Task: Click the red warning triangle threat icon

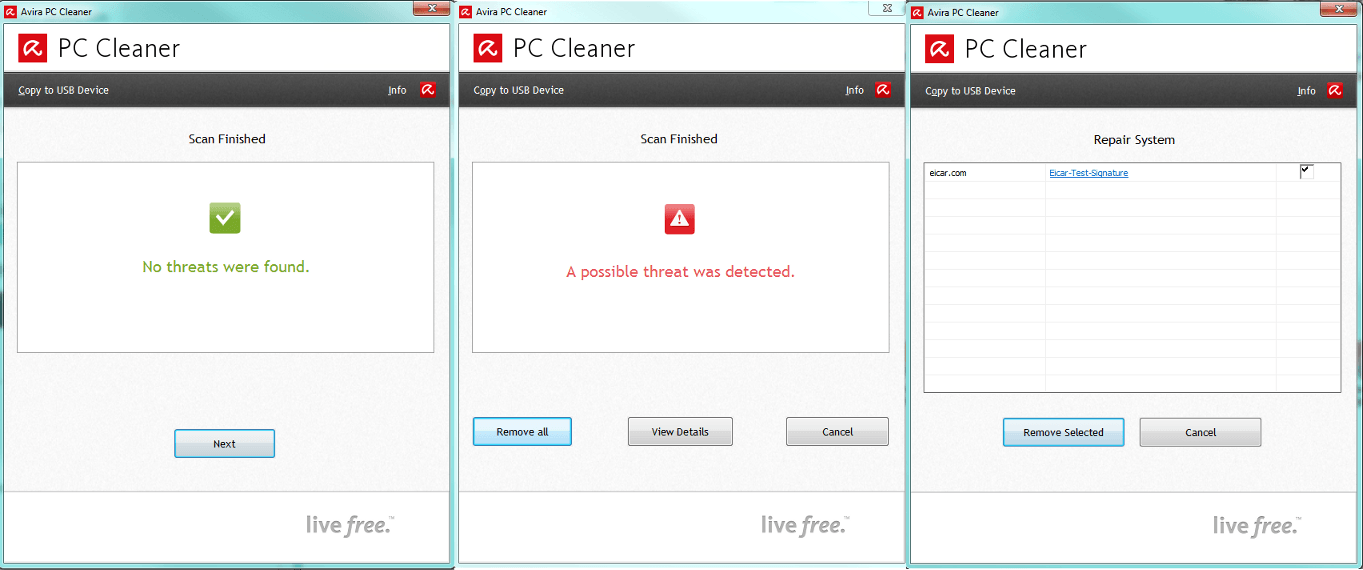Action: point(680,219)
